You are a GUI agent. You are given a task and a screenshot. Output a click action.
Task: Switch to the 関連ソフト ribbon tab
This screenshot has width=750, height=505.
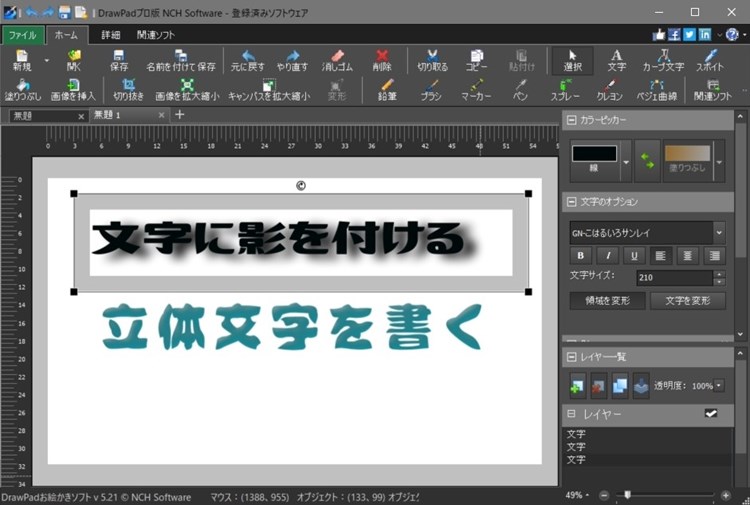click(156, 35)
